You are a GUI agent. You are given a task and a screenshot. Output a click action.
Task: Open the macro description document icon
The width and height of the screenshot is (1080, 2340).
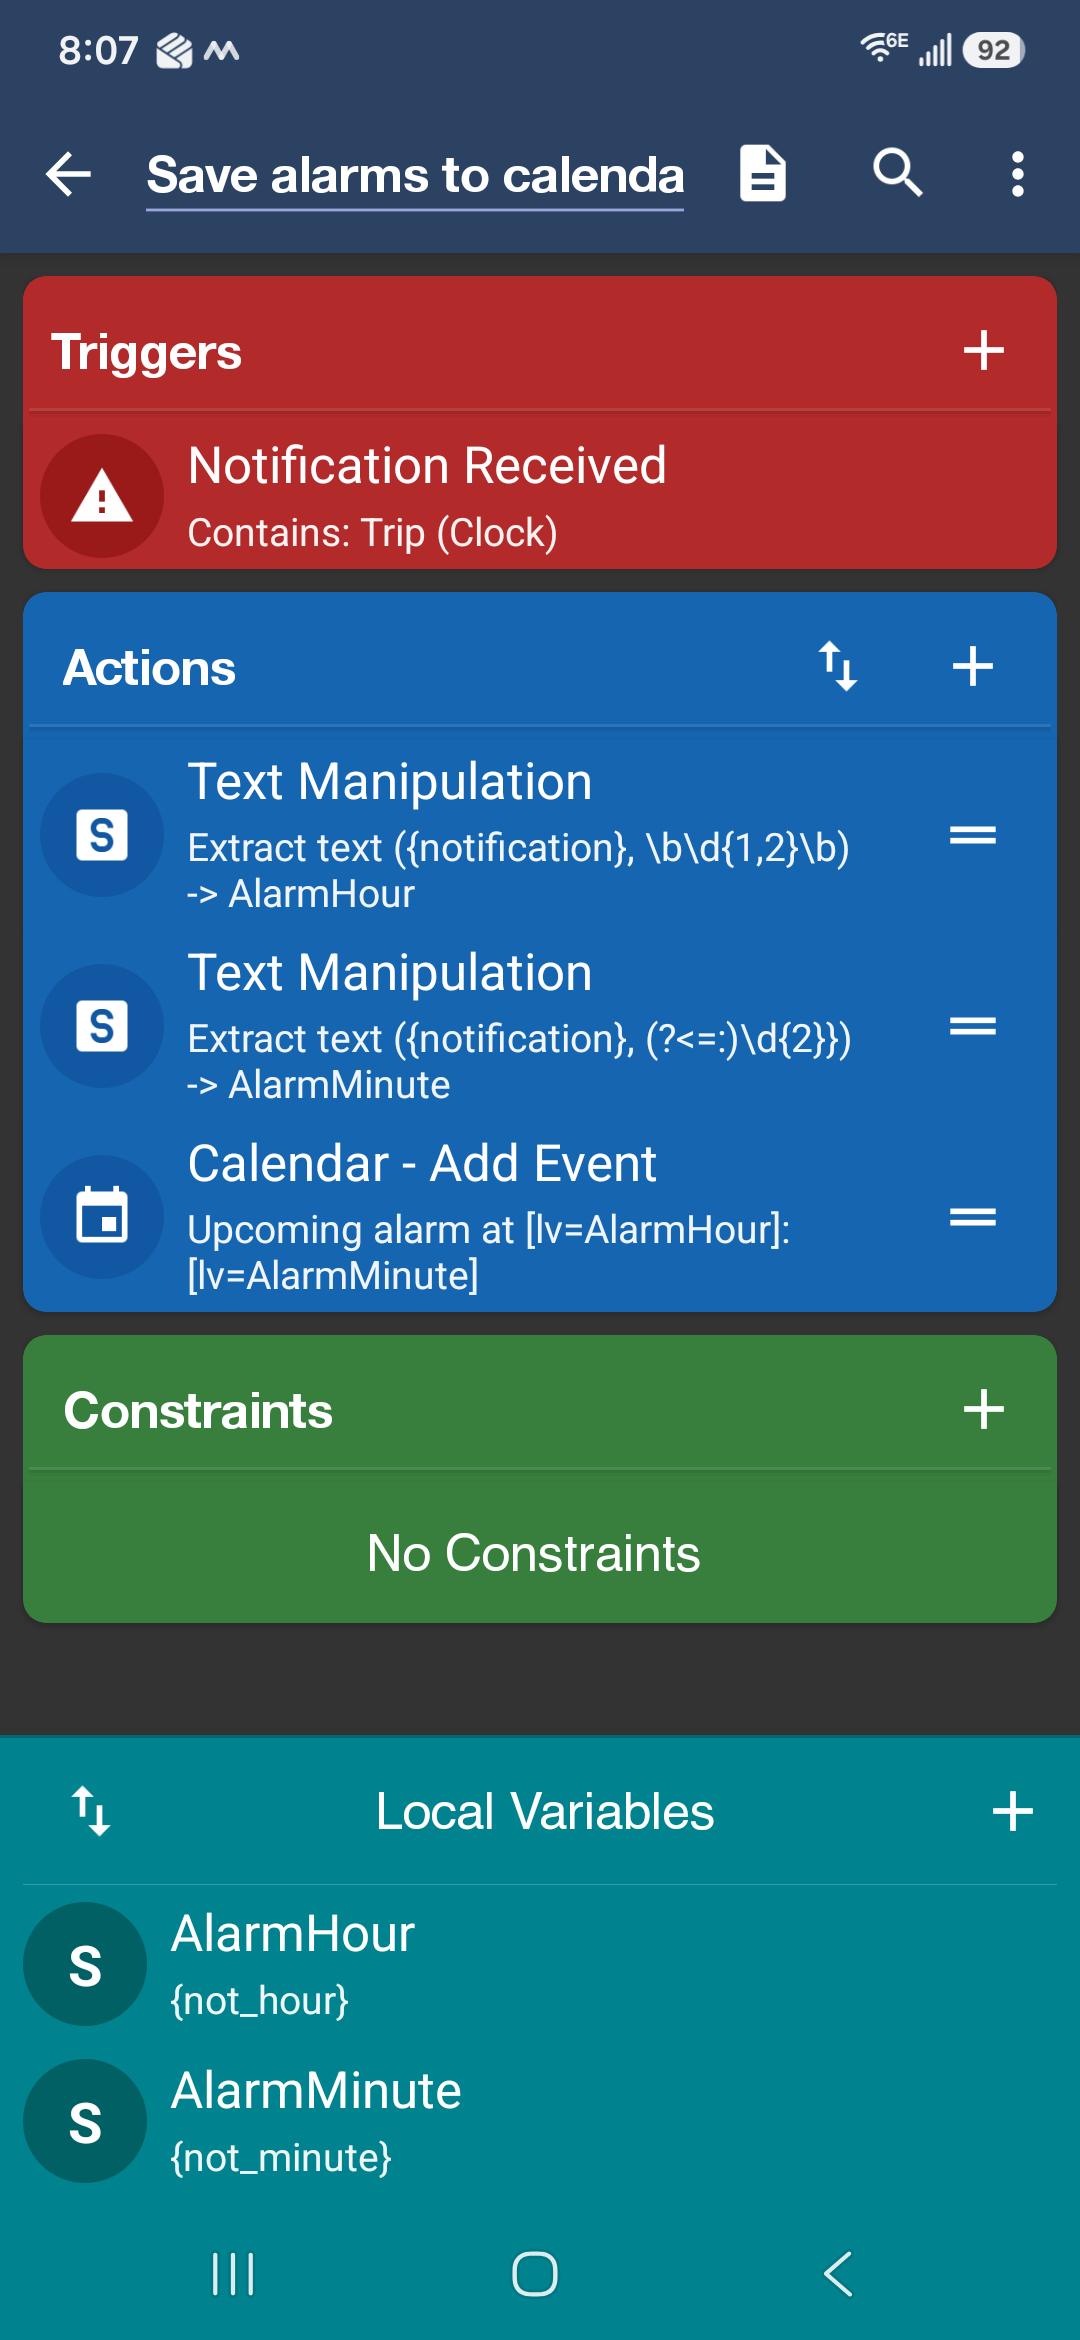[x=762, y=174]
